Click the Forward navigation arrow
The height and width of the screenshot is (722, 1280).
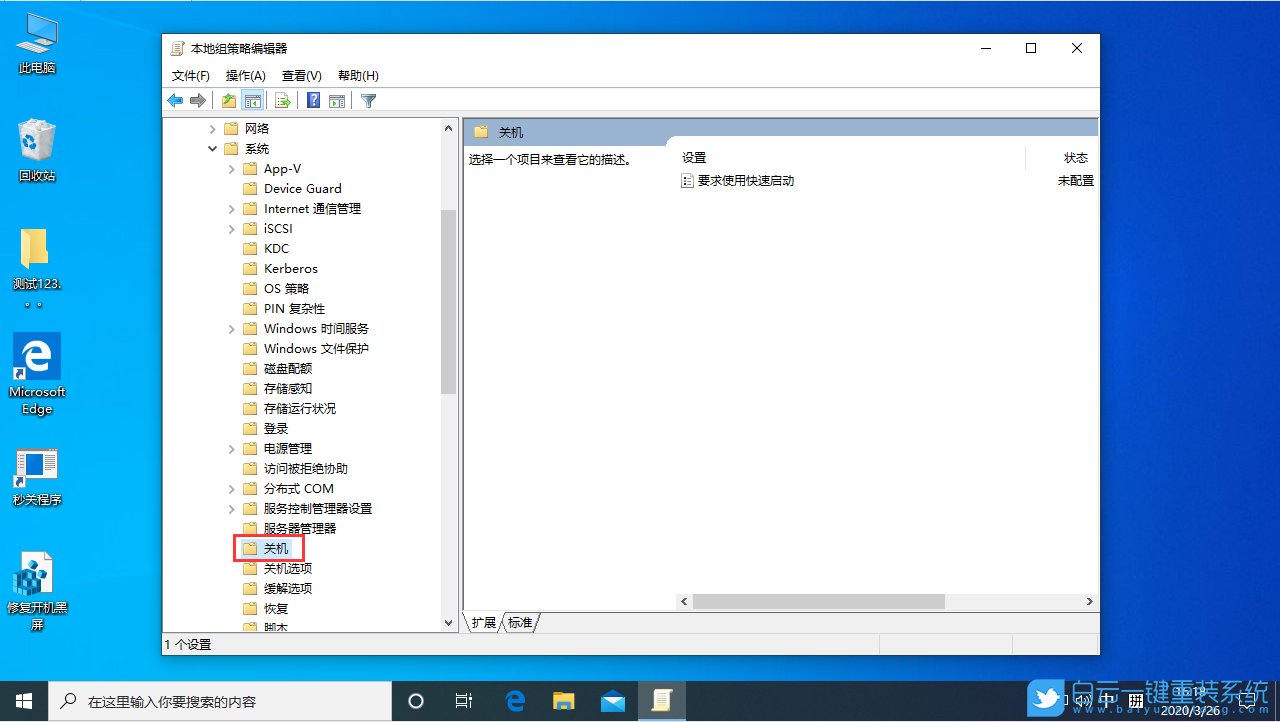(x=198, y=100)
